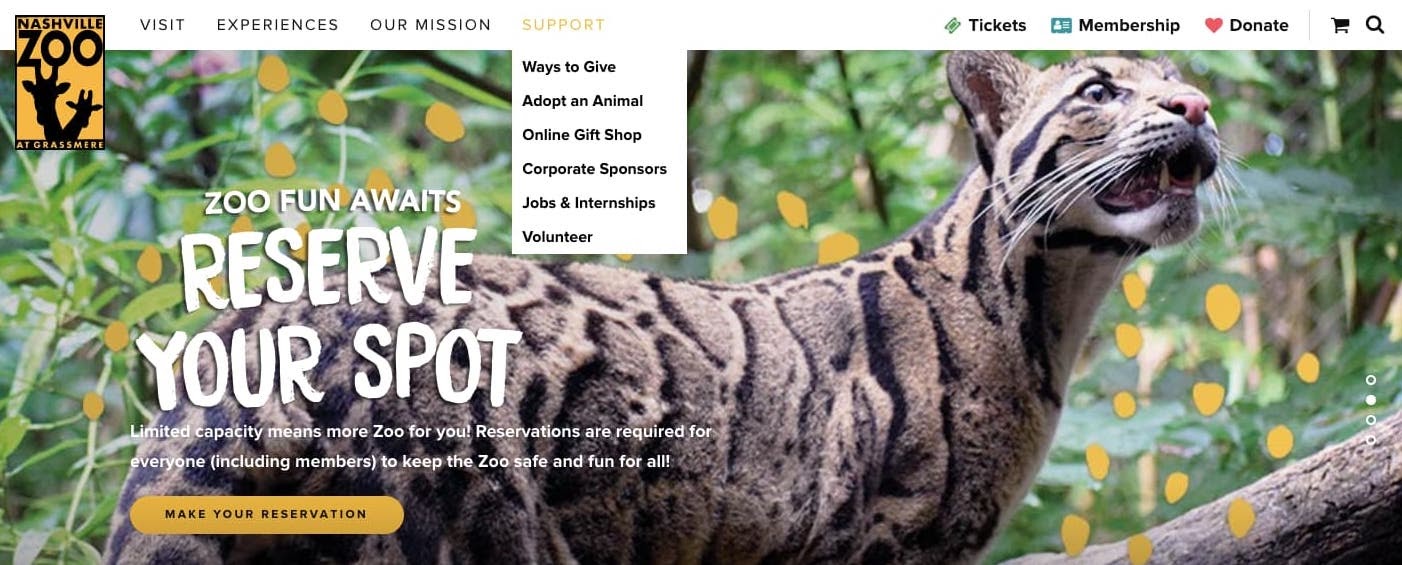Expand the Experiences navigation menu
The height and width of the screenshot is (565, 1402).
(x=278, y=25)
